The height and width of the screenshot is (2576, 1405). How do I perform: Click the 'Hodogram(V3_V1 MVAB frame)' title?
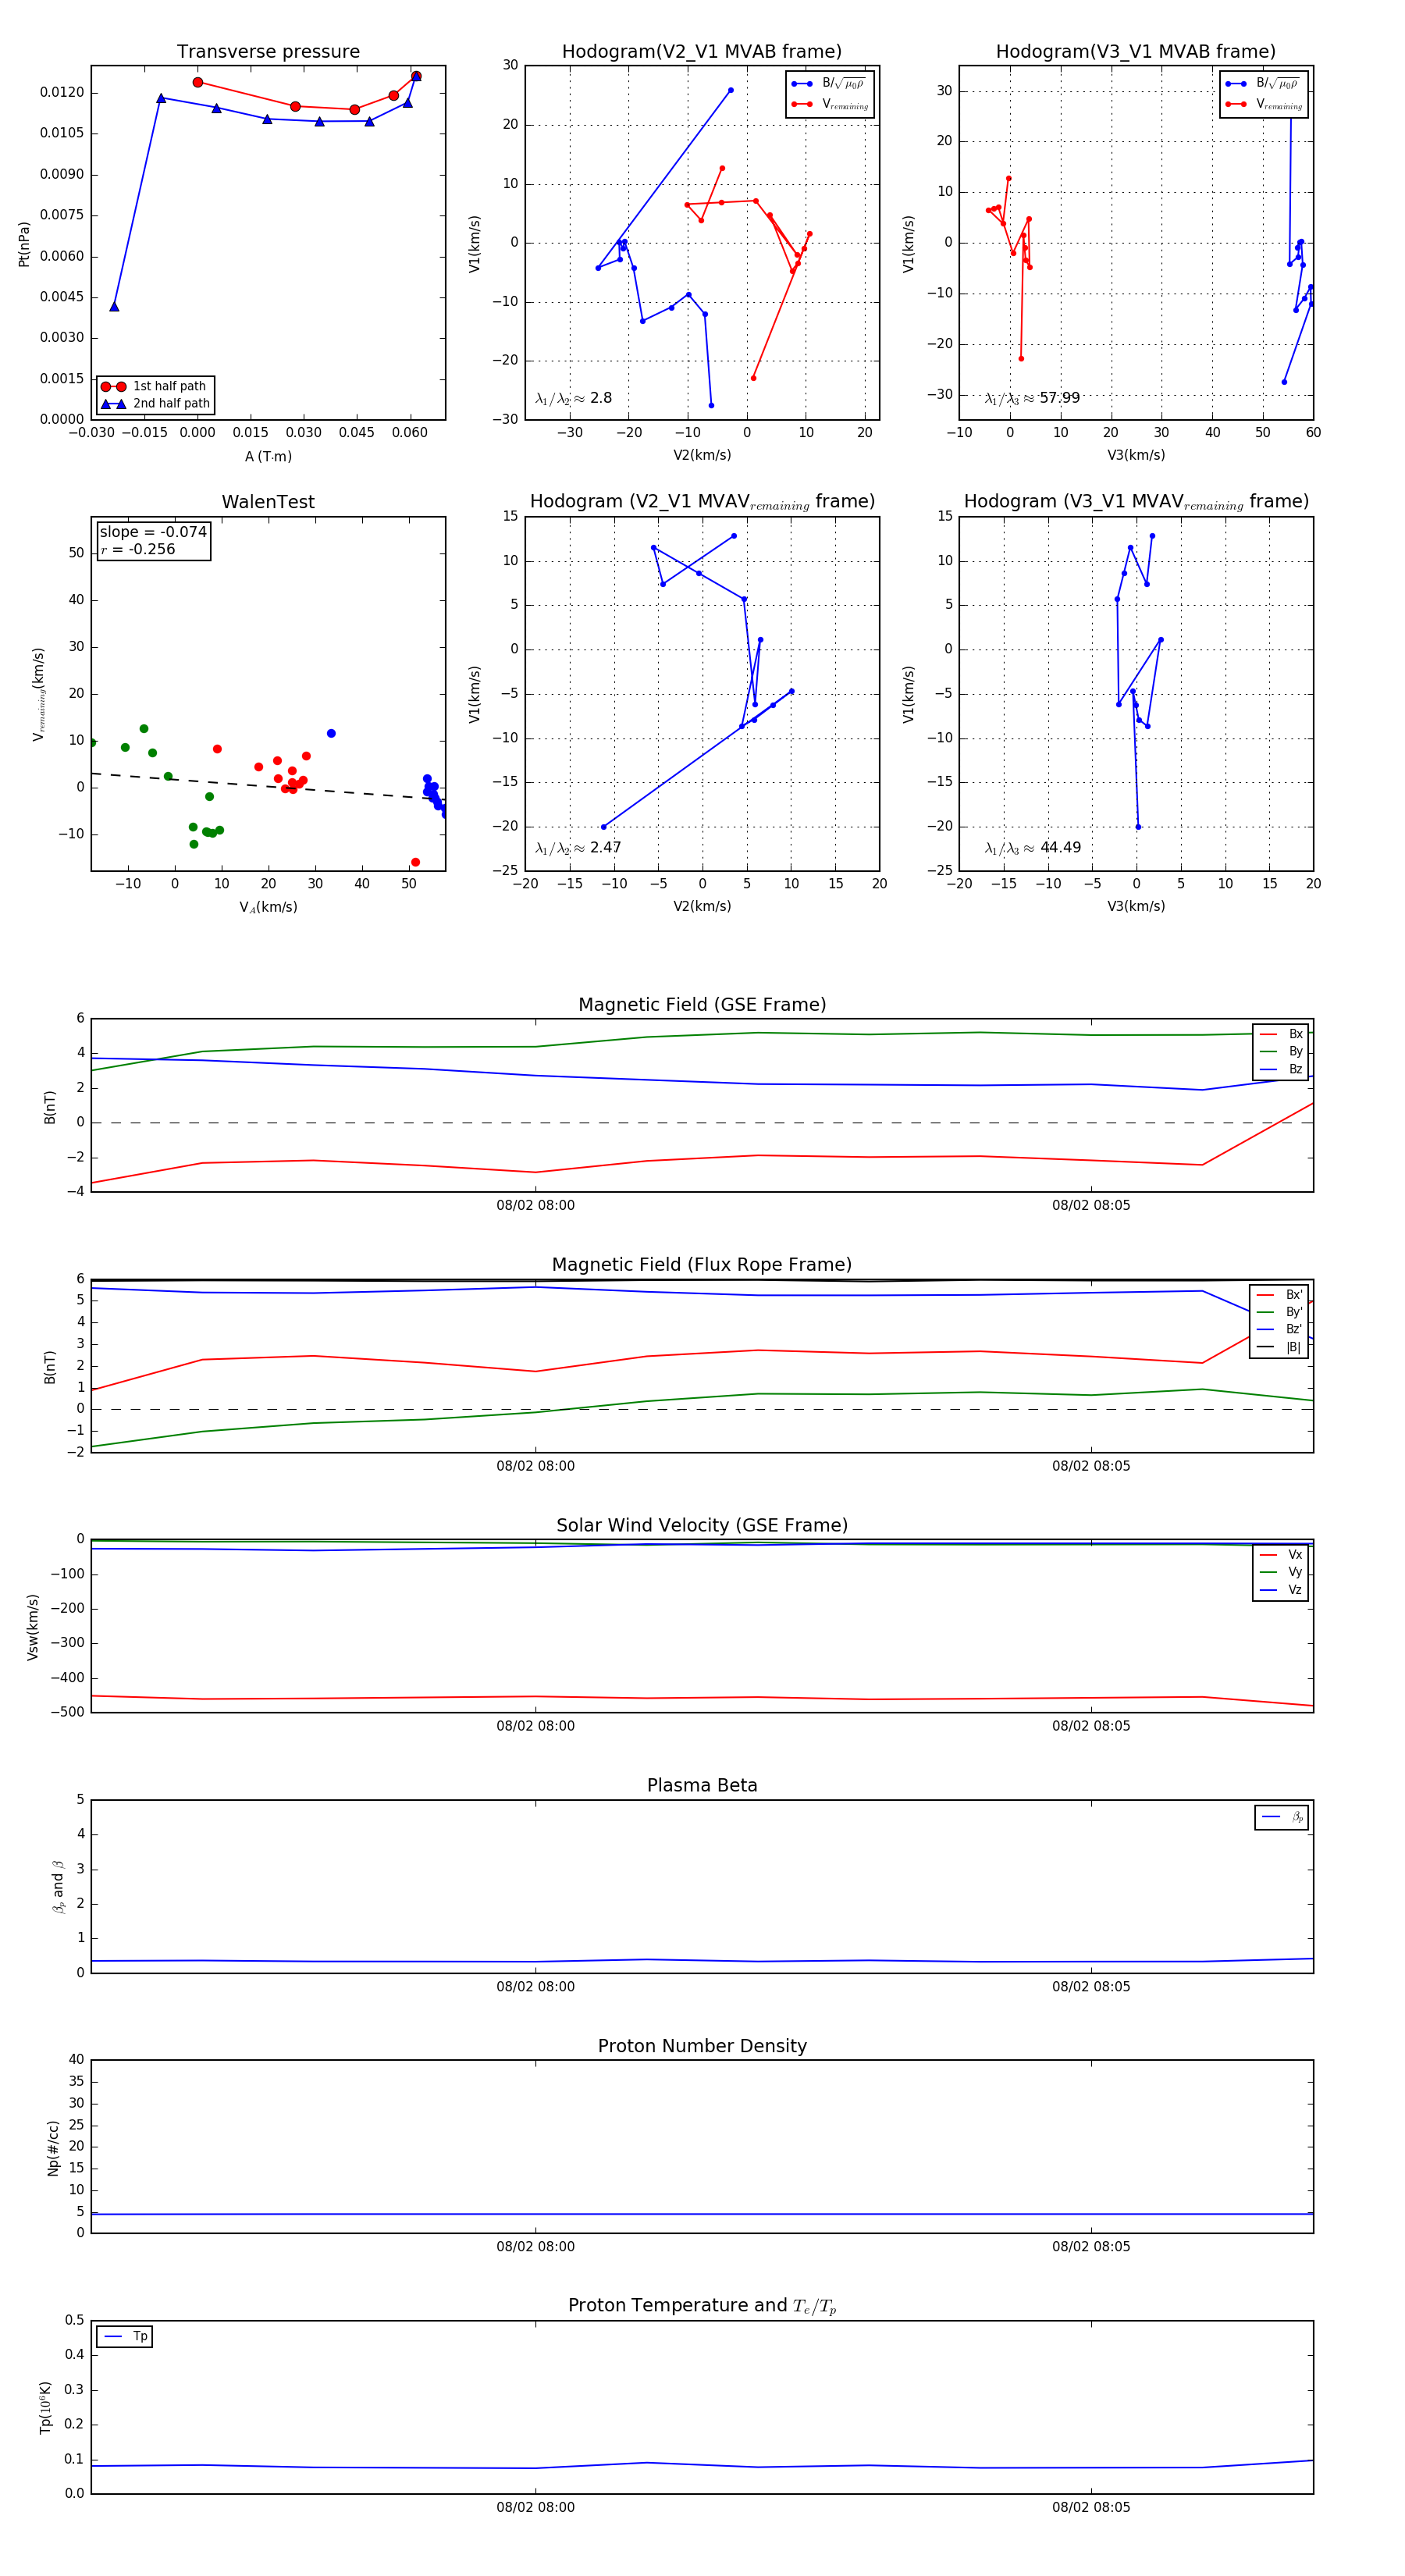click(x=1136, y=52)
